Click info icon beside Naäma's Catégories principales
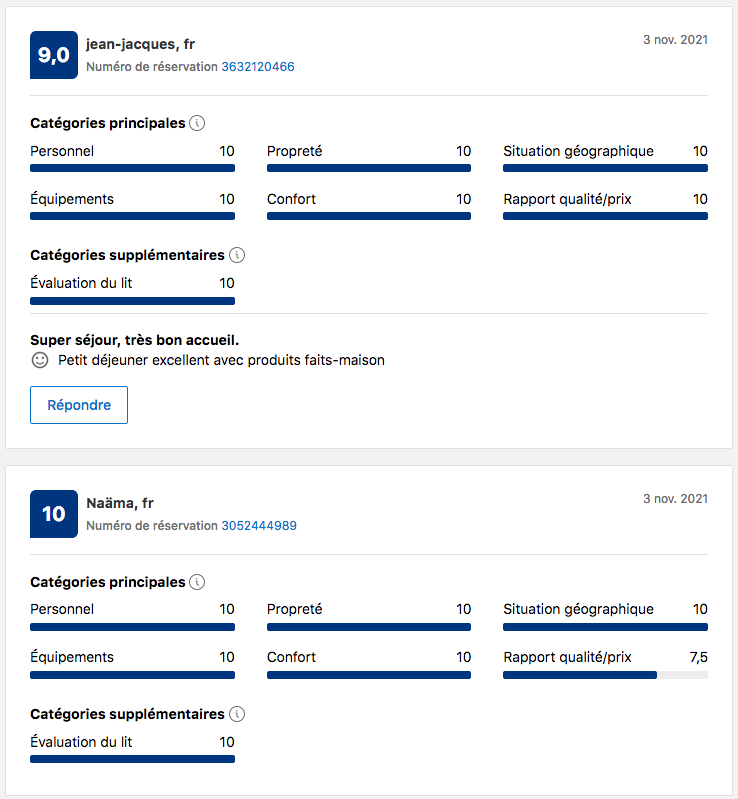Screen dimensions: 738x799 pos(197,582)
